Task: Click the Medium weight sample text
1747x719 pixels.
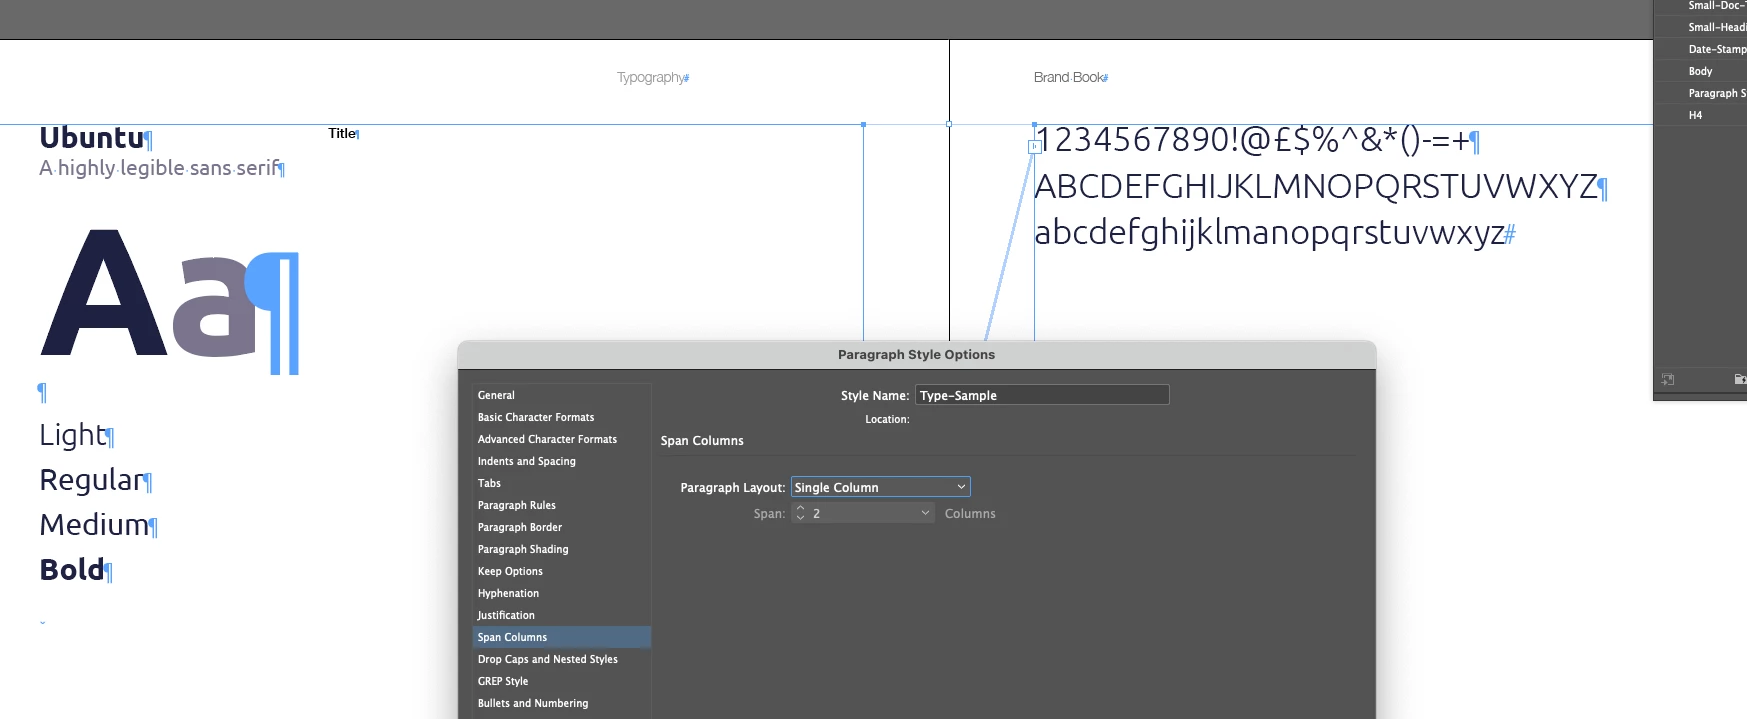Action: pyautogui.click(x=94, y=525)
